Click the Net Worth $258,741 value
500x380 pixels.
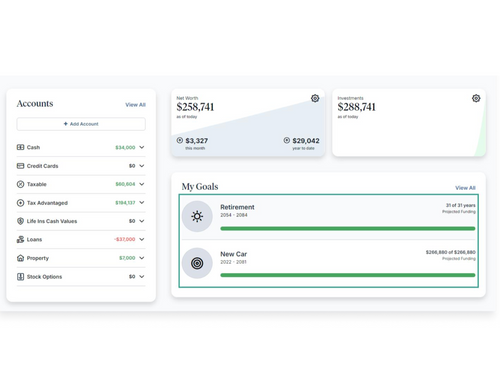point(195,107)
